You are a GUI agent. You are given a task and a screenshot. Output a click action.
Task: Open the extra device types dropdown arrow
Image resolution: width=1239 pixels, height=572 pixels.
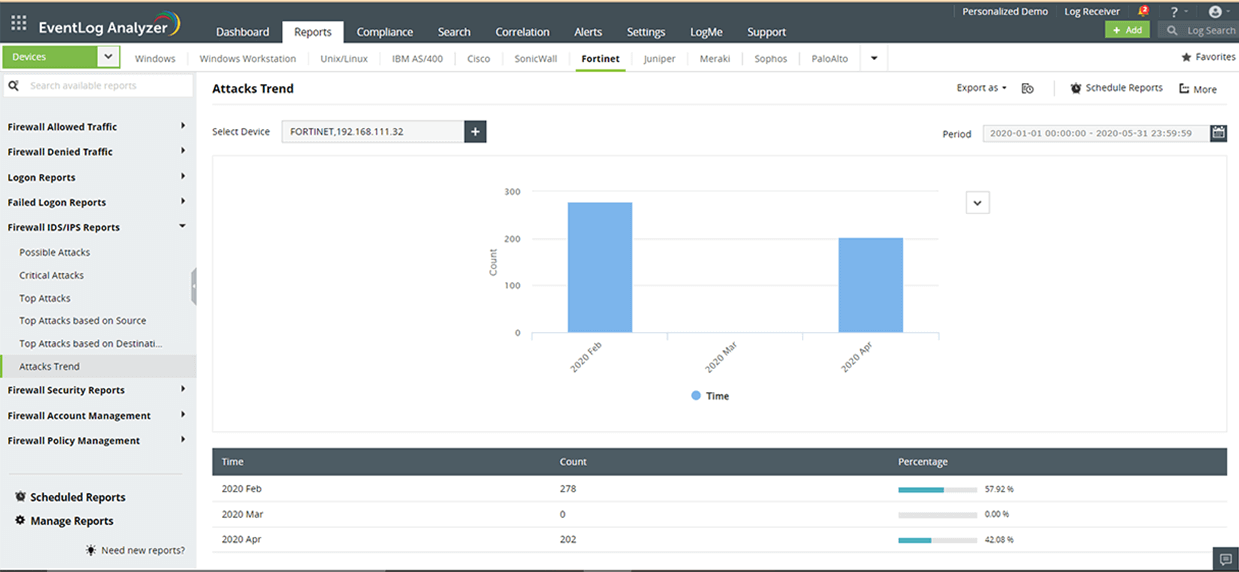[x=874, y=58]
